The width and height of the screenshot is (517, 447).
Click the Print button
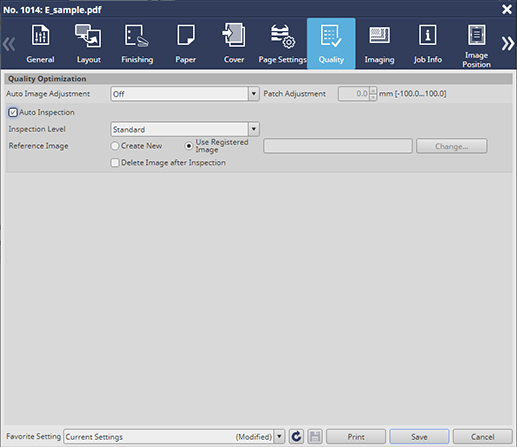(356, 436)
